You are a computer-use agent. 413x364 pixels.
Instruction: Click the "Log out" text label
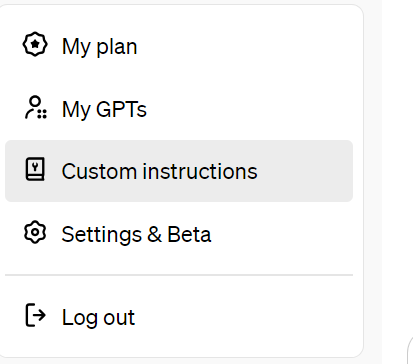[98, 317]
